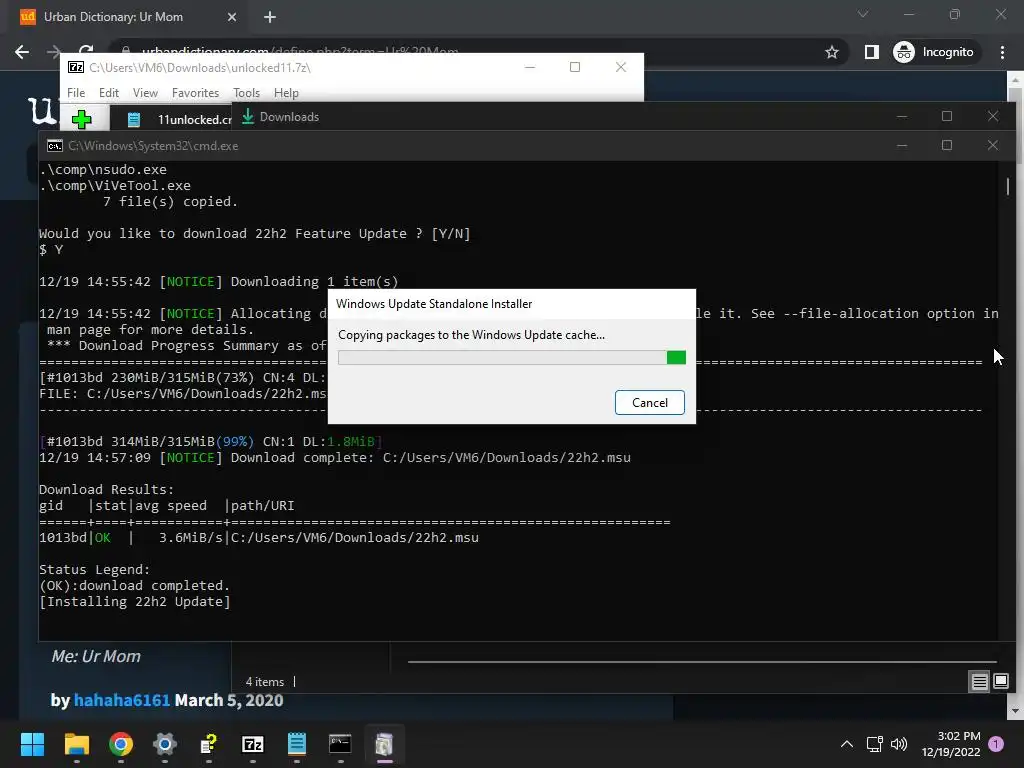The width and height of the screenshot is (1024, 768).
Task: Toggle Chrome side panel icon
Action: 872,52
